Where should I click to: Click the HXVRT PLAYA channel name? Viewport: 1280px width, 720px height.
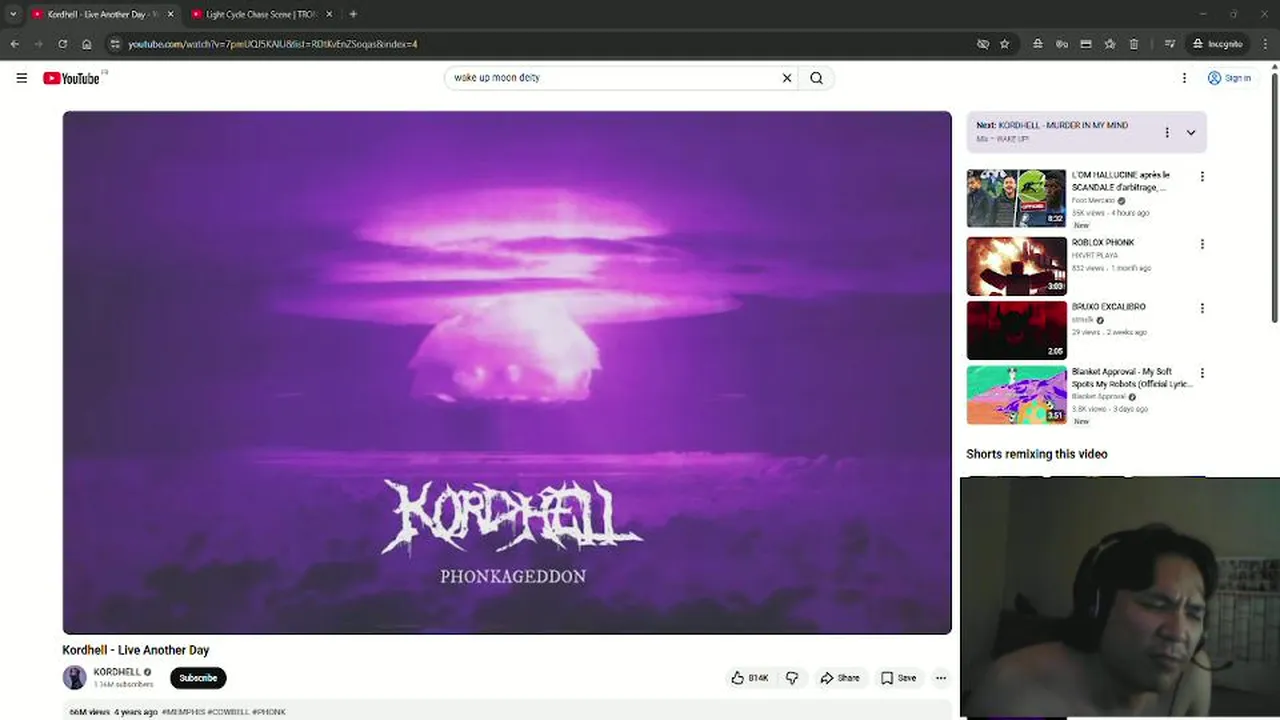[1095, 255]
